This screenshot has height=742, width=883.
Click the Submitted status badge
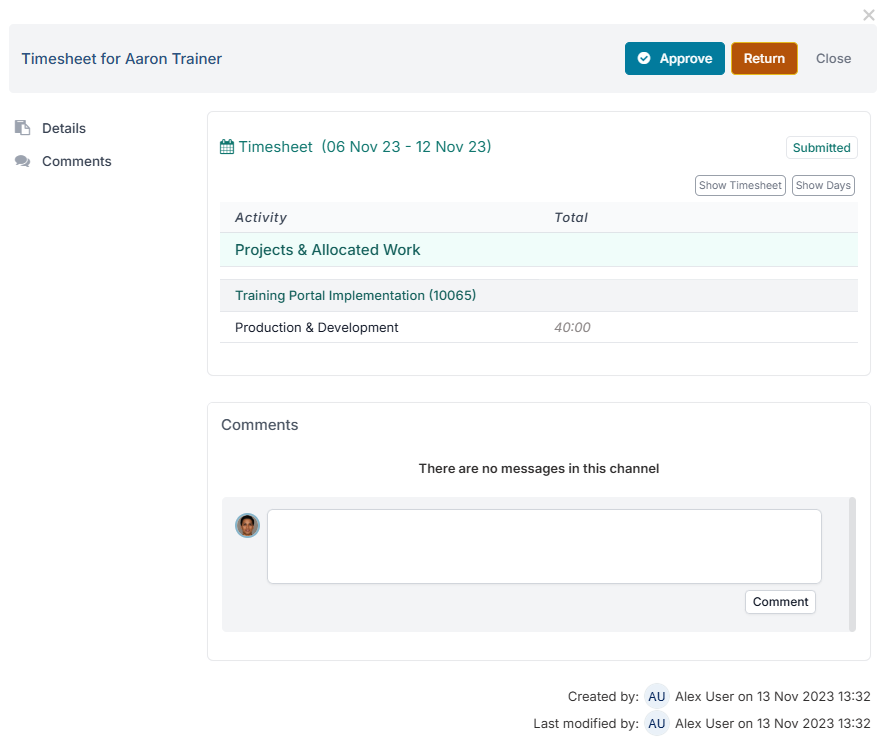(821, 148)
